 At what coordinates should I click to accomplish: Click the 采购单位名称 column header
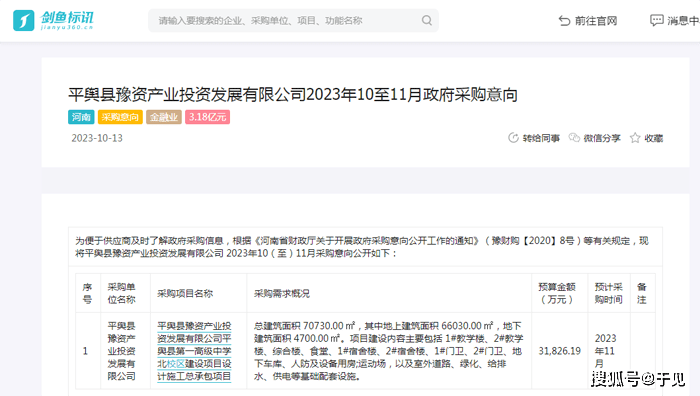click(121, 293)
